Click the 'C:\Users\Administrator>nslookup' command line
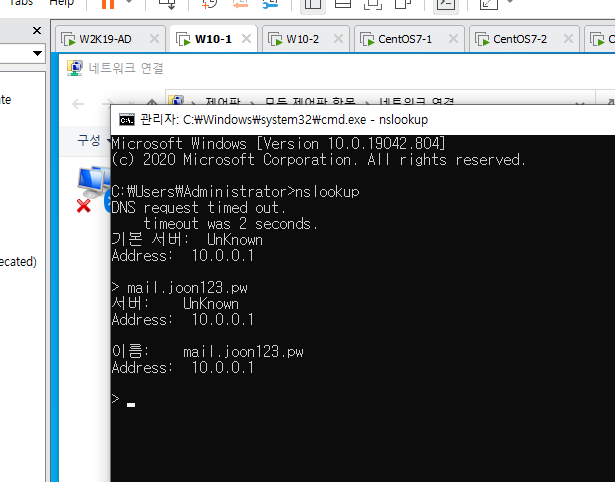Image resolution: width=615 pixels, height=482 pixels. point(235,192)
